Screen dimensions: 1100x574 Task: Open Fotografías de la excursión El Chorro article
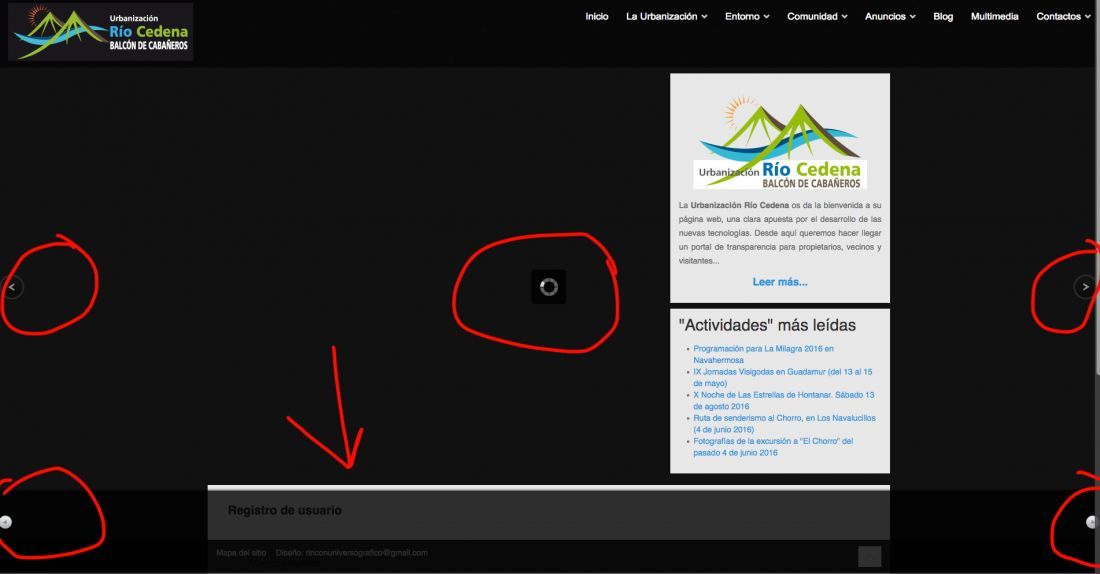click(773, 447)
